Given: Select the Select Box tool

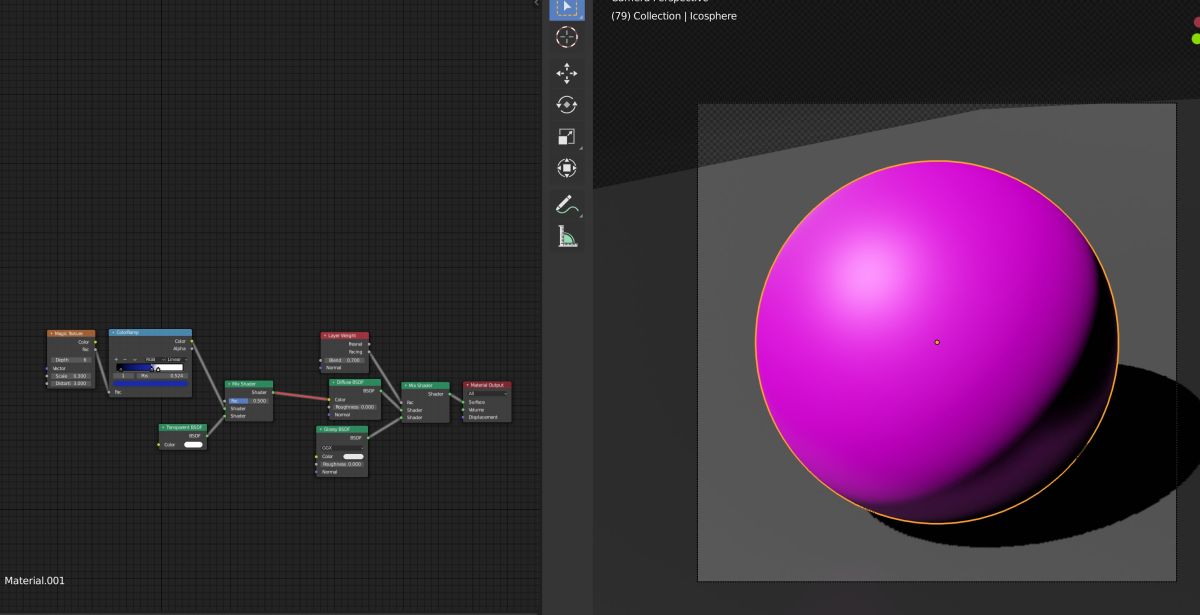Looking at the screenshot, I should tap(566, 8).
